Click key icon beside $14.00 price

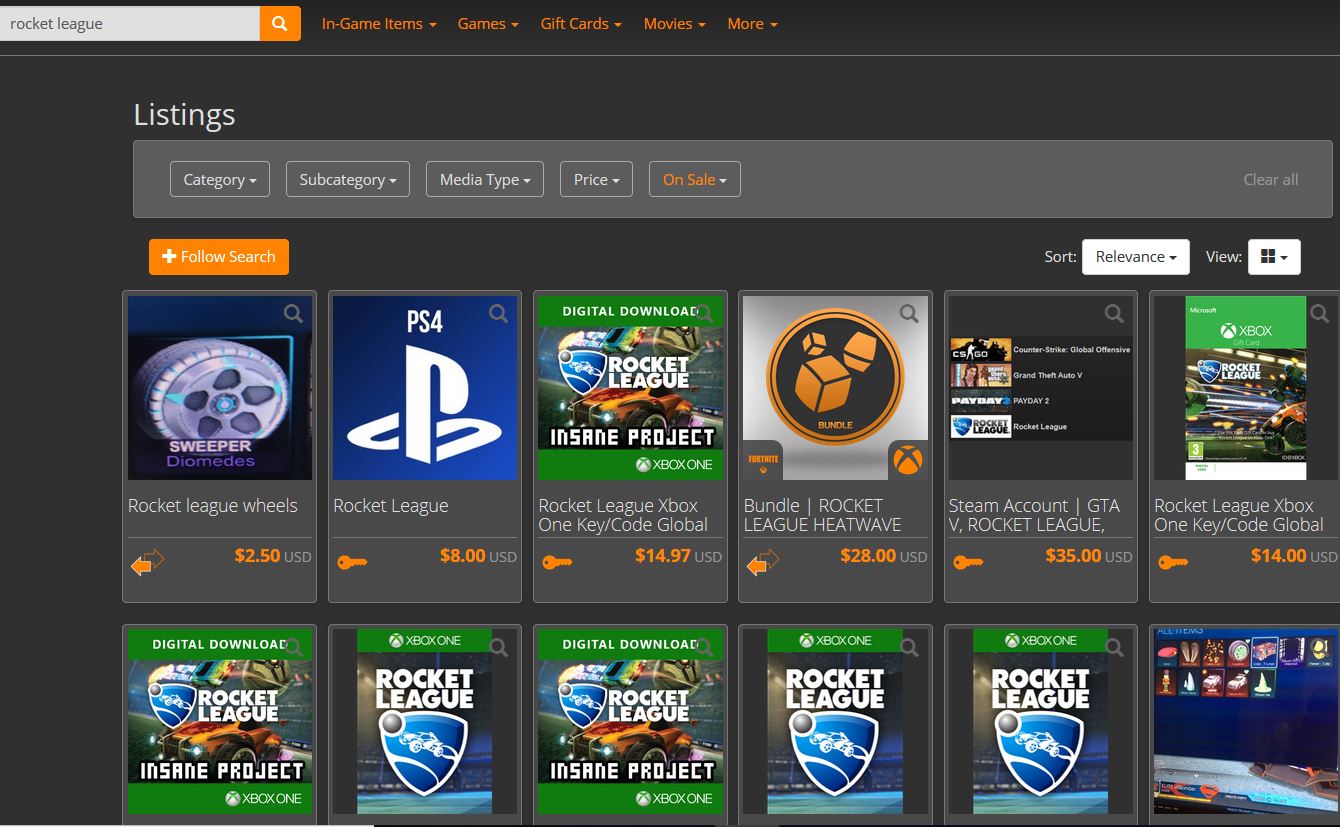click(x=1173, y=563)
